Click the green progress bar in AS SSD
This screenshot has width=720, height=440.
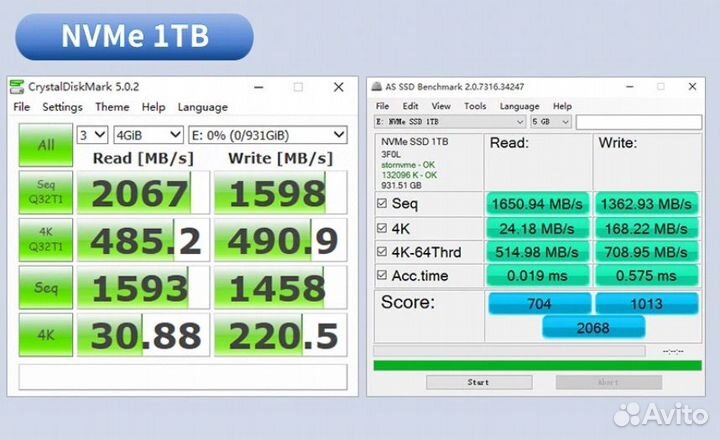(x=537, y=366)
